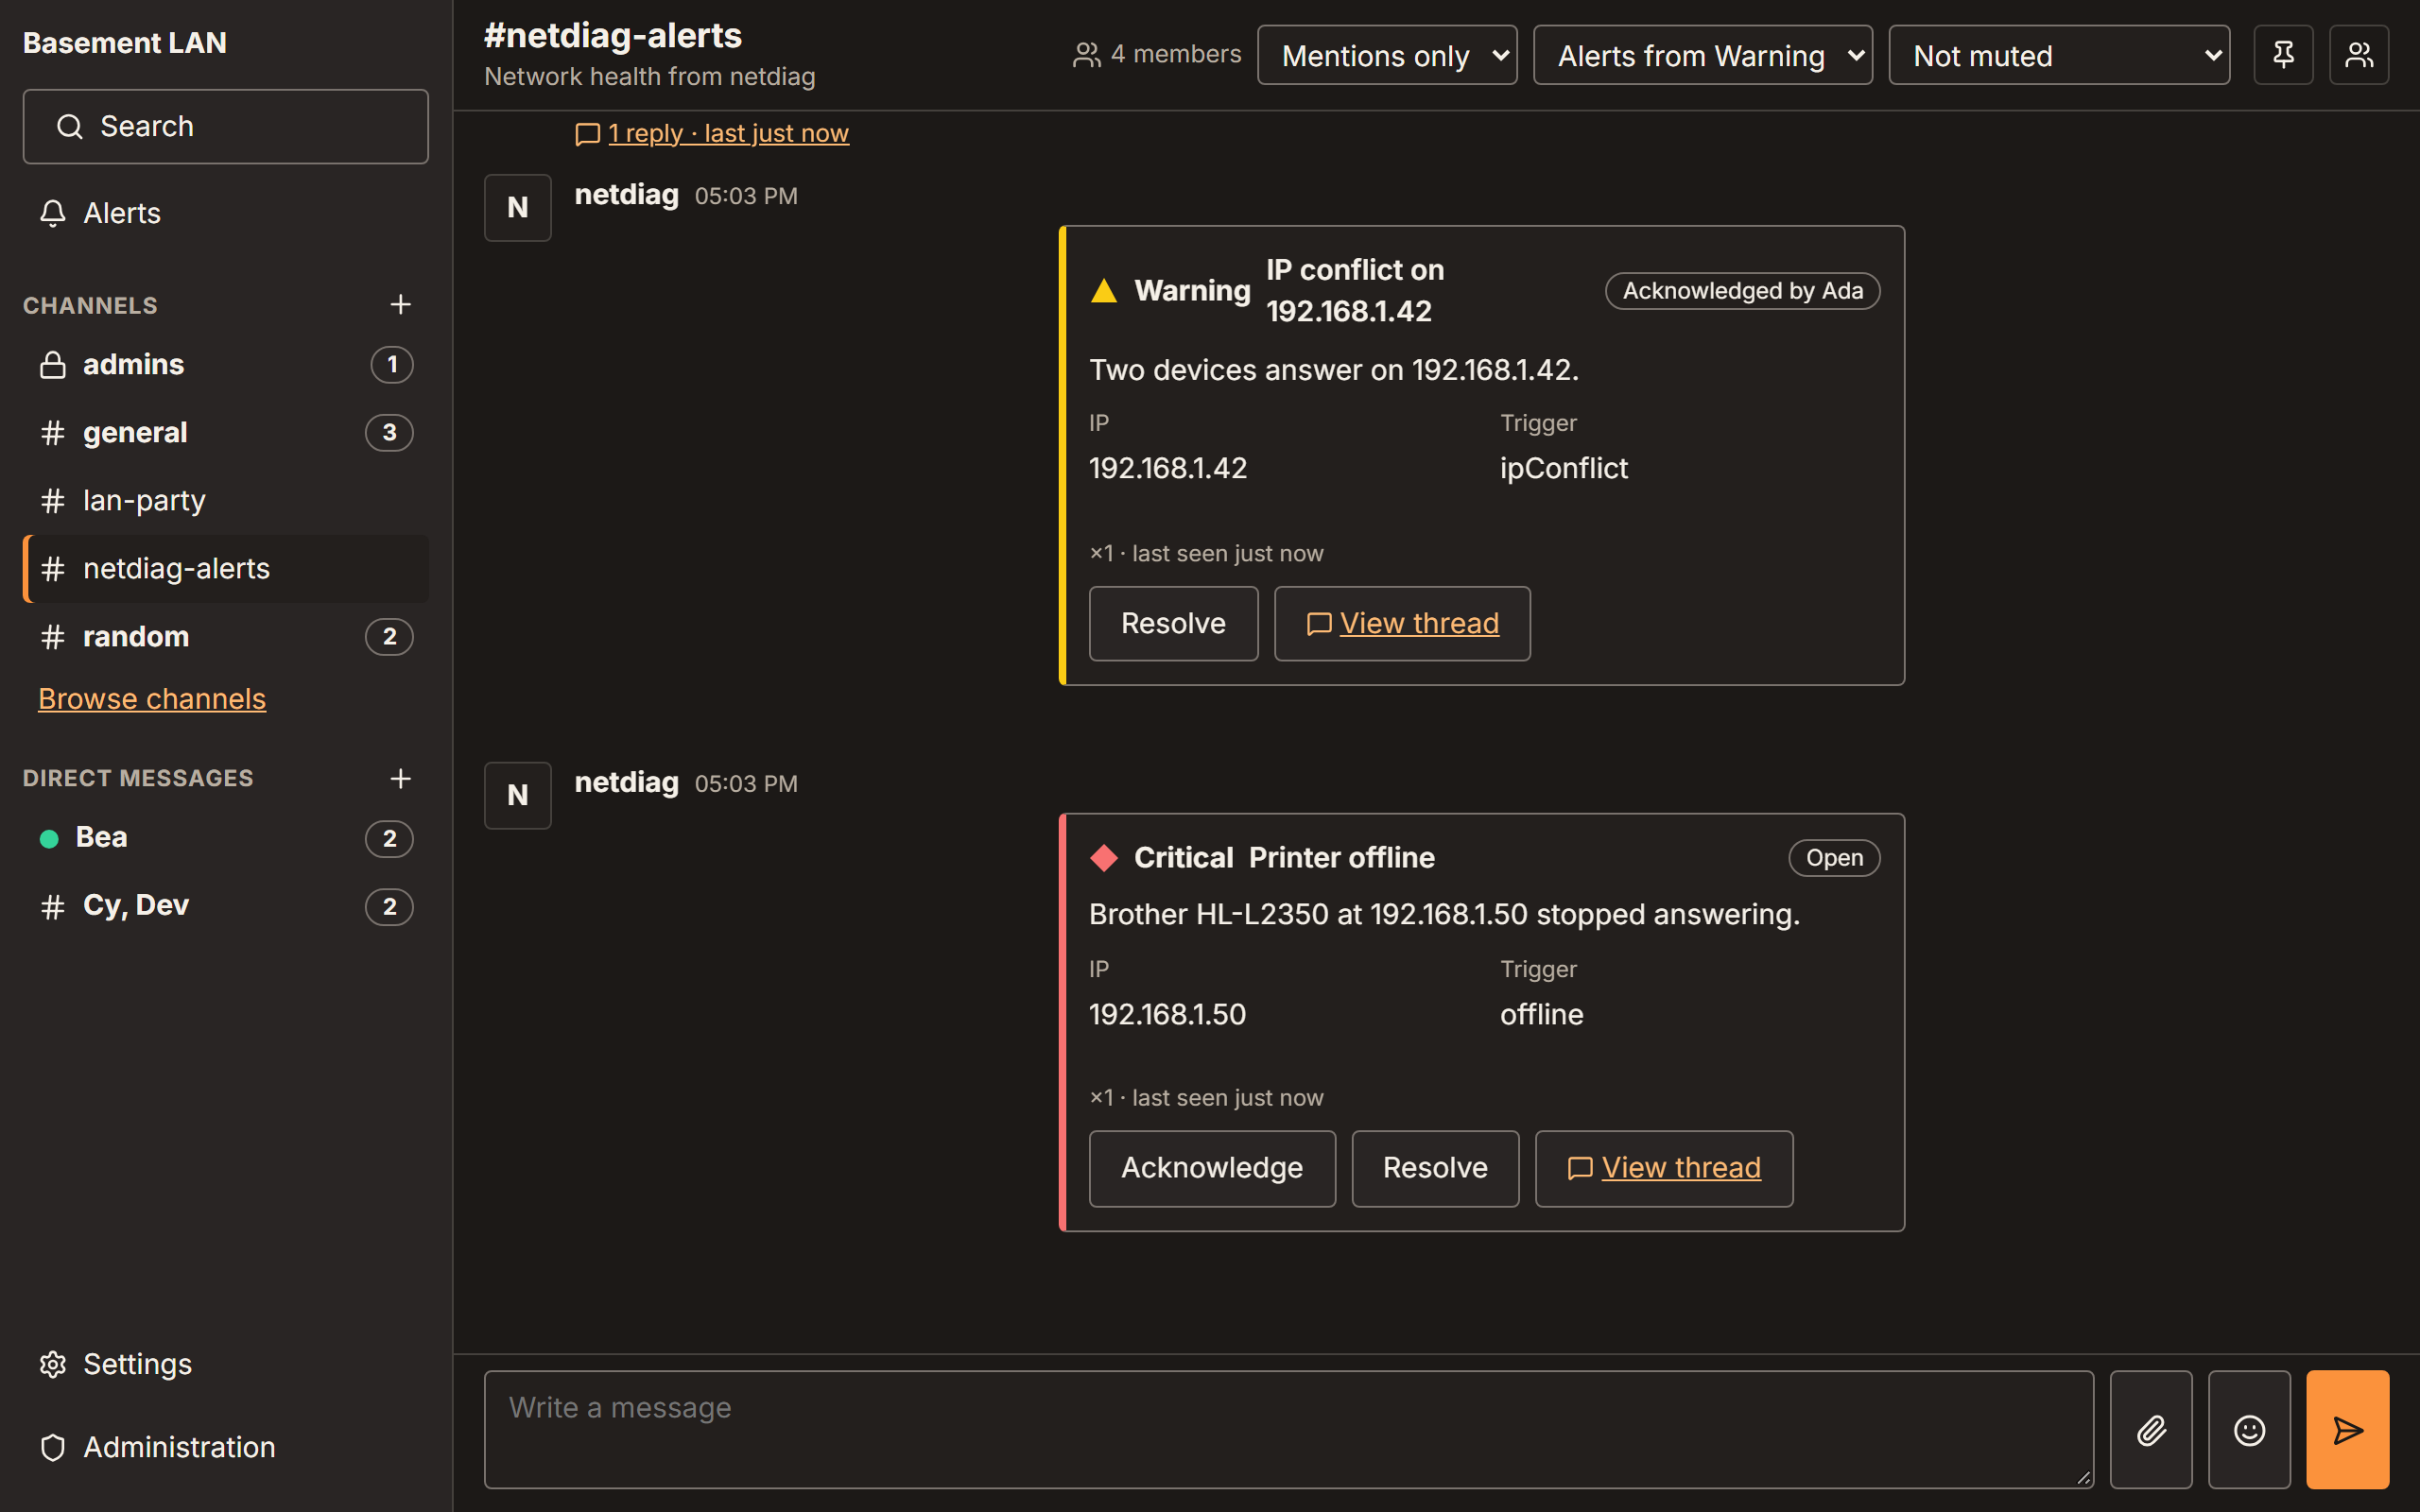
Task: Click the 4 members count
Action: tap(1157, 54)
